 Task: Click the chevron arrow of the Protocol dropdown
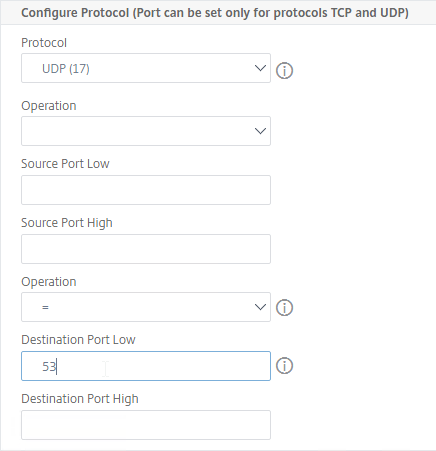[260, 68]
